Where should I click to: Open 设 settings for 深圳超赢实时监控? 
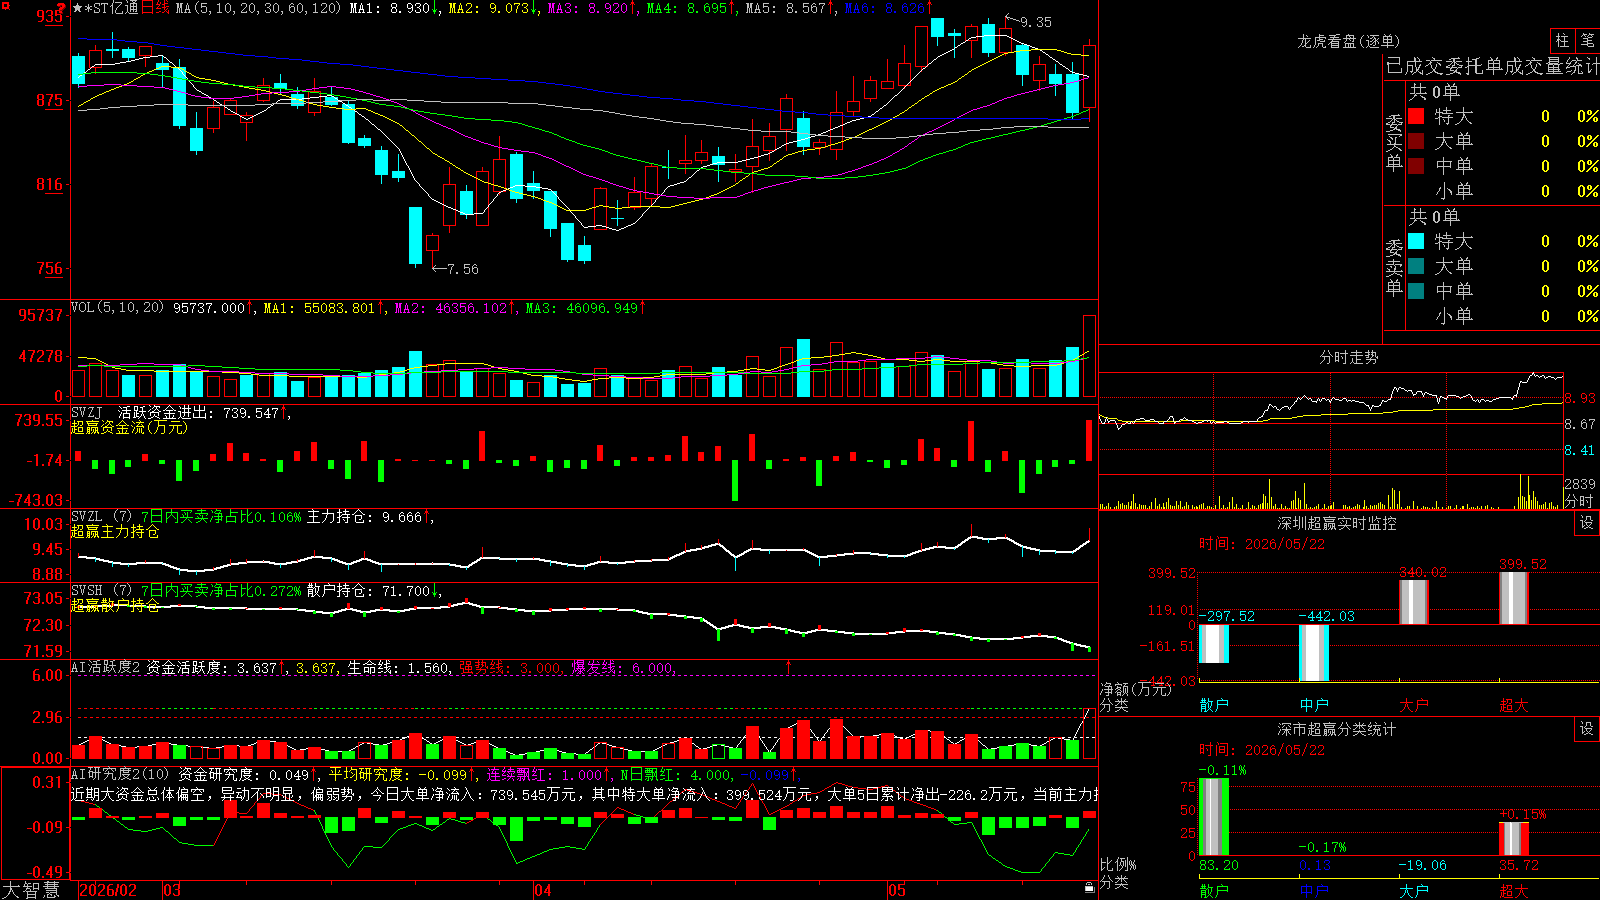click(1587, 523)
